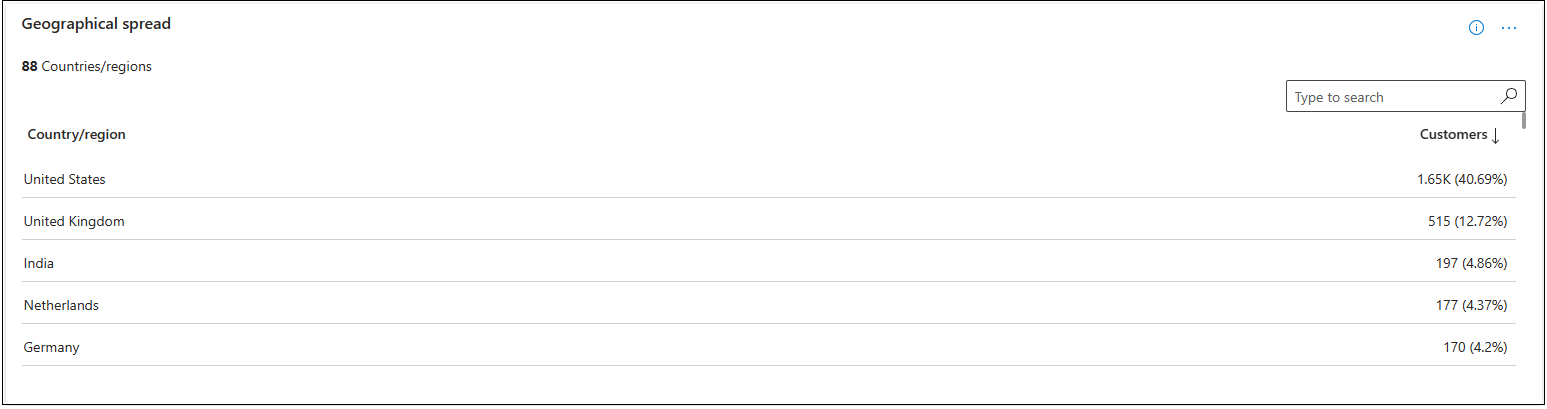
Task: Click the Customers column header
Action: 1453,134
